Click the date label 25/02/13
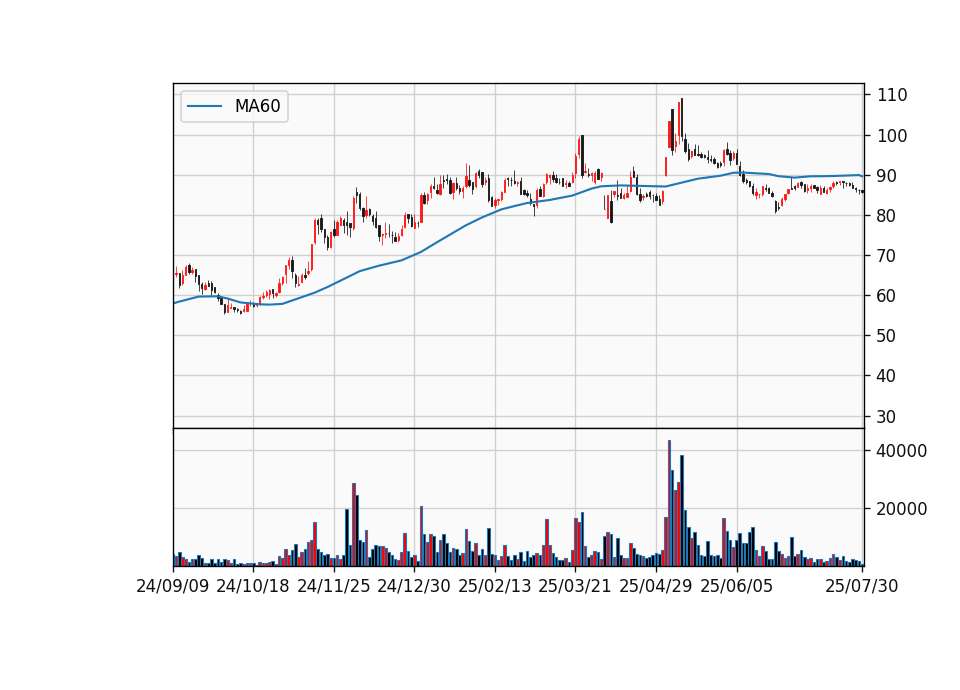This screenshot has width=960, height=690. tap(495, 587)
